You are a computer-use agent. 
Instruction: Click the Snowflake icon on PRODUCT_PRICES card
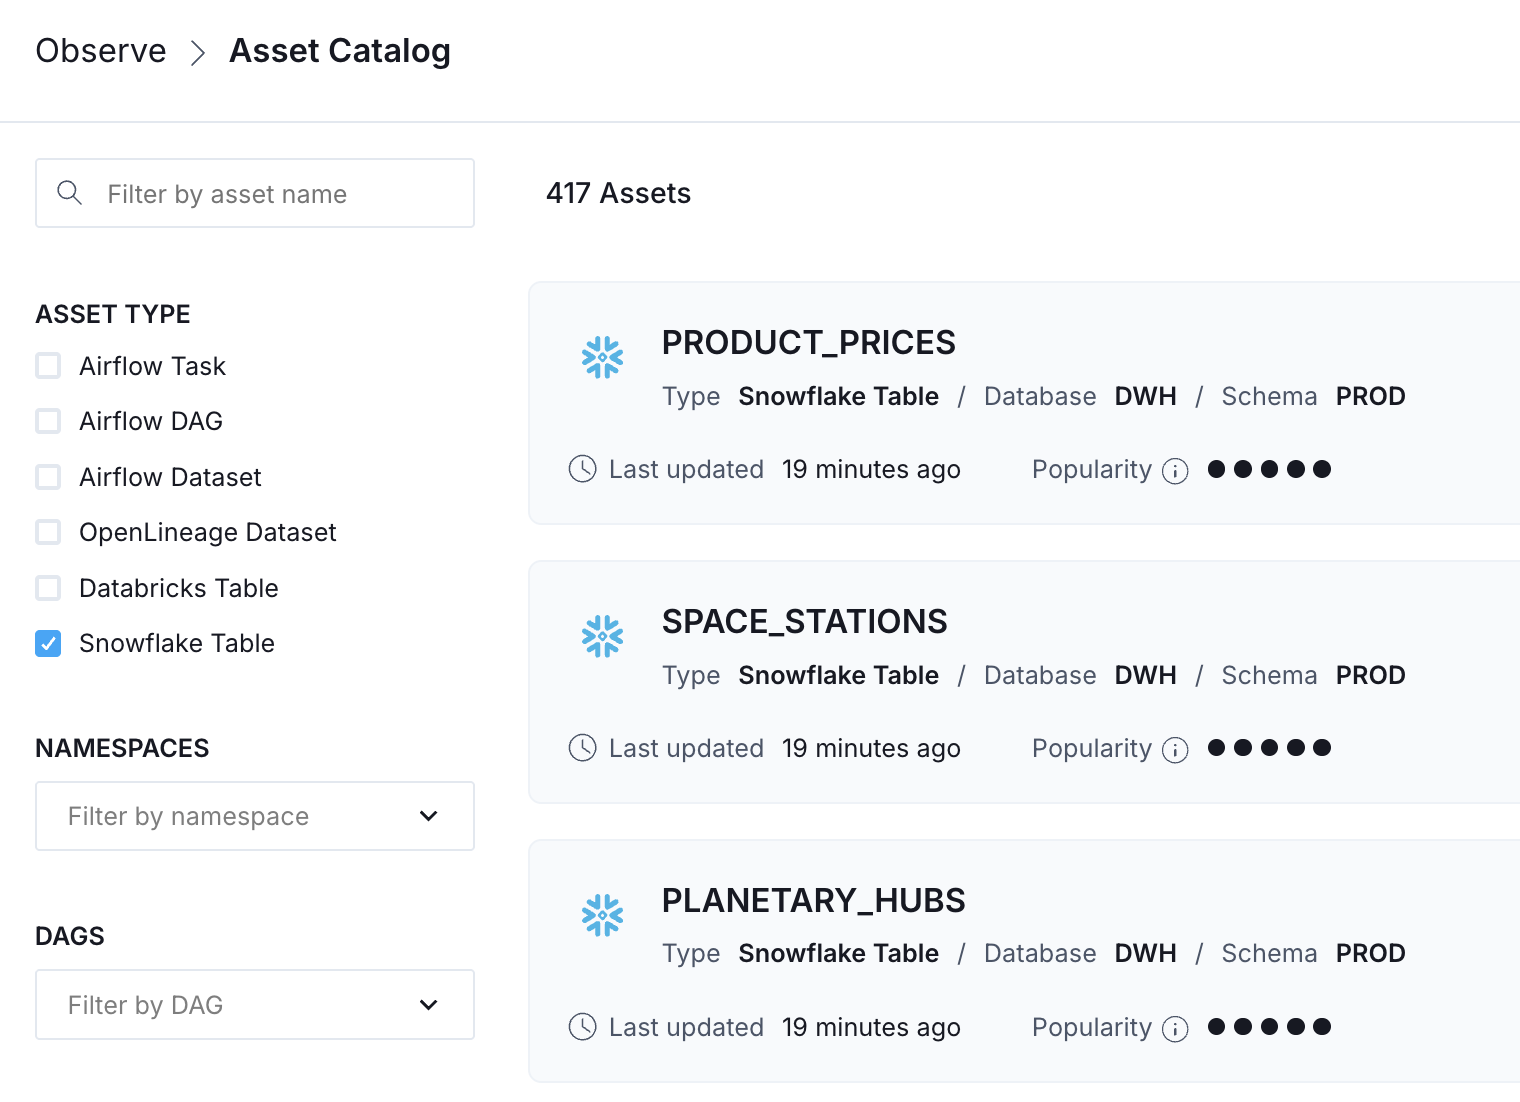(602, 357)
